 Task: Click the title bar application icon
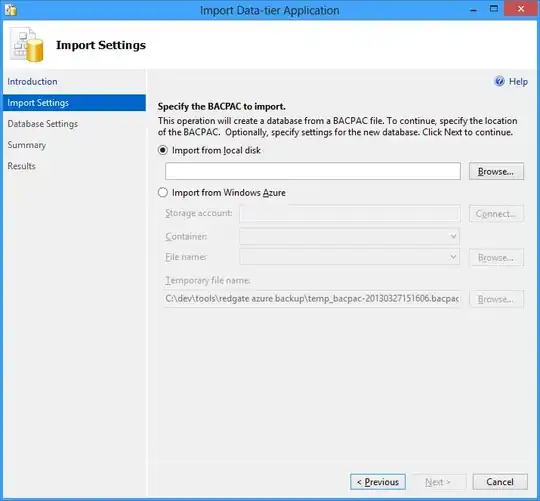[11, 10]
